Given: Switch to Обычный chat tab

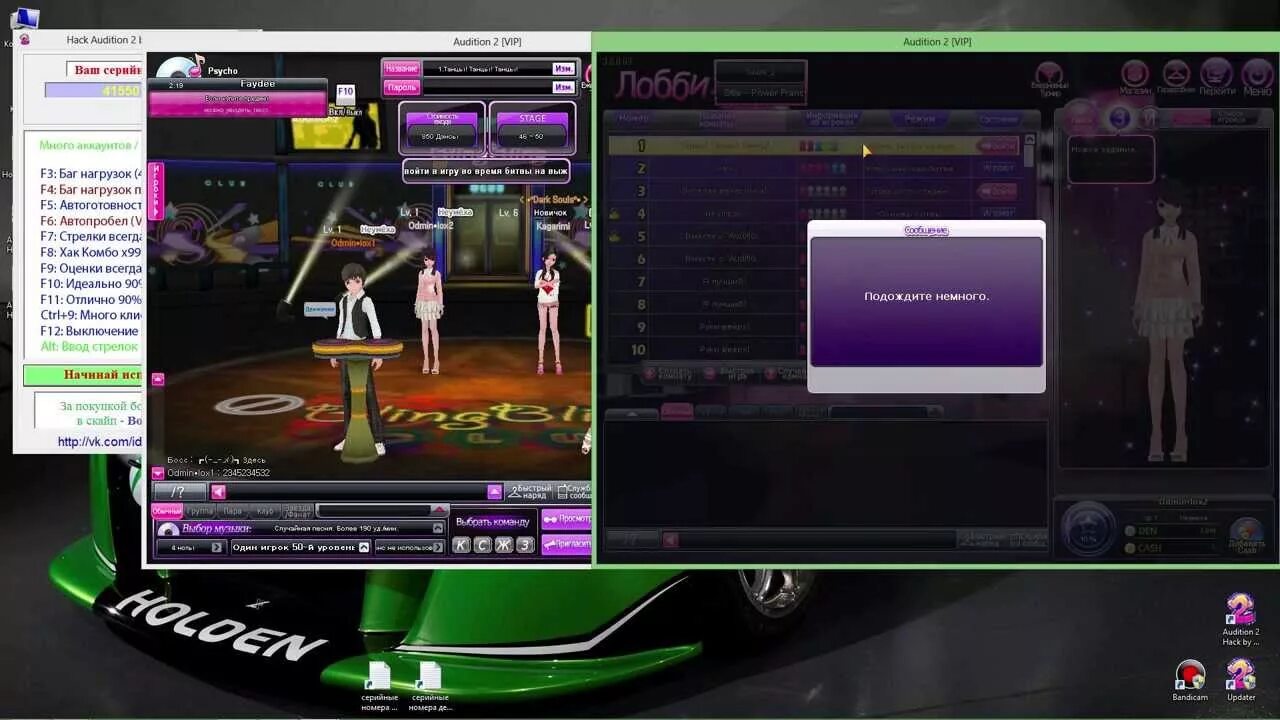Looking at the screenshot, I should point(167,511).
